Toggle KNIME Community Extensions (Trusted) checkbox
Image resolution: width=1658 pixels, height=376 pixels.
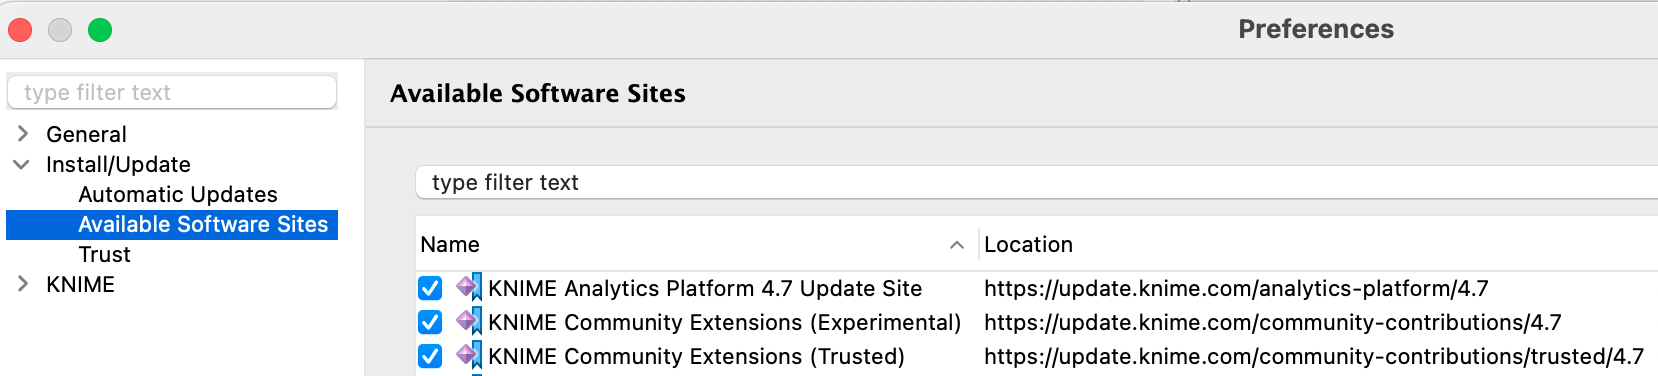[430, 356]
